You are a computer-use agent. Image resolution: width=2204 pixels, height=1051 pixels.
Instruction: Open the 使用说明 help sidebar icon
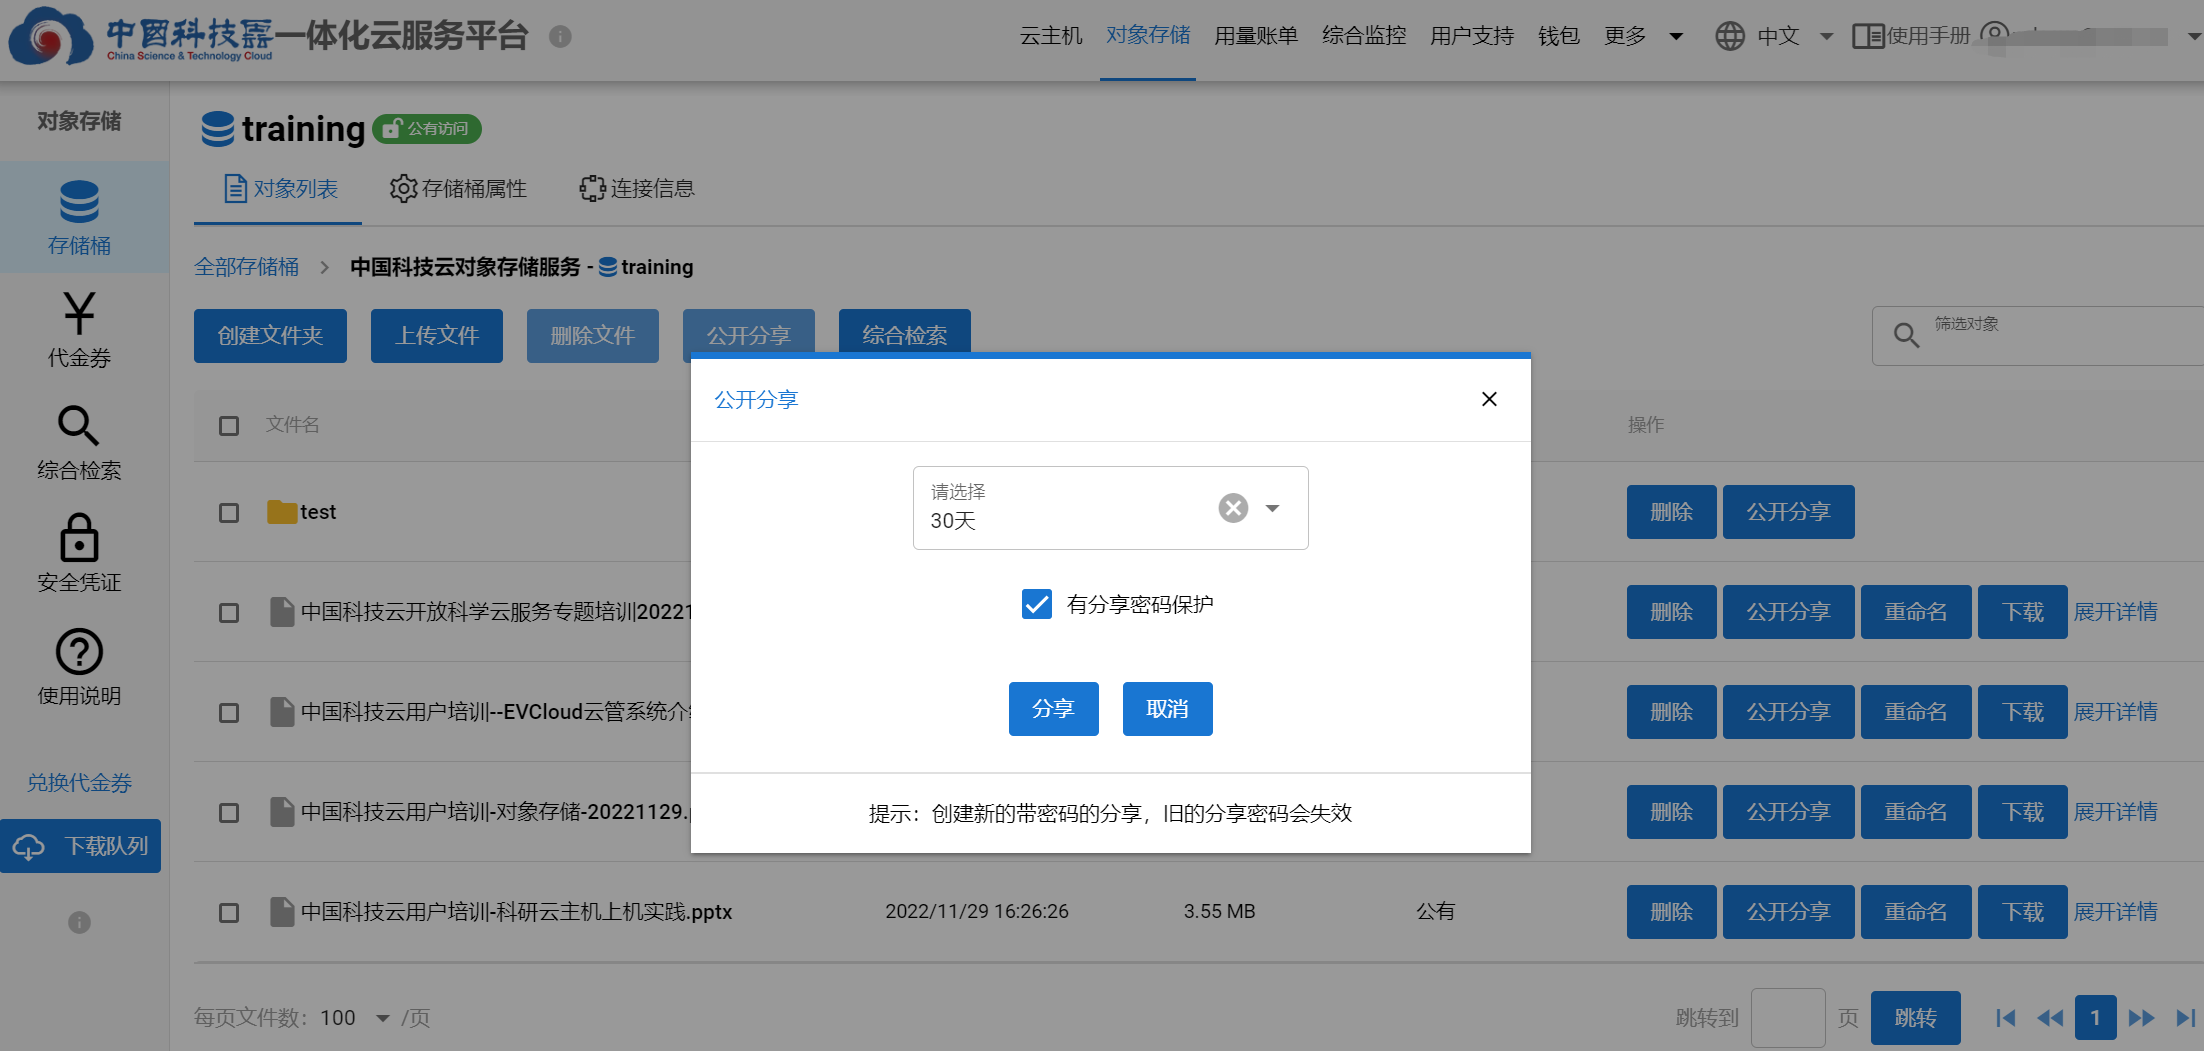pos(79,652)
